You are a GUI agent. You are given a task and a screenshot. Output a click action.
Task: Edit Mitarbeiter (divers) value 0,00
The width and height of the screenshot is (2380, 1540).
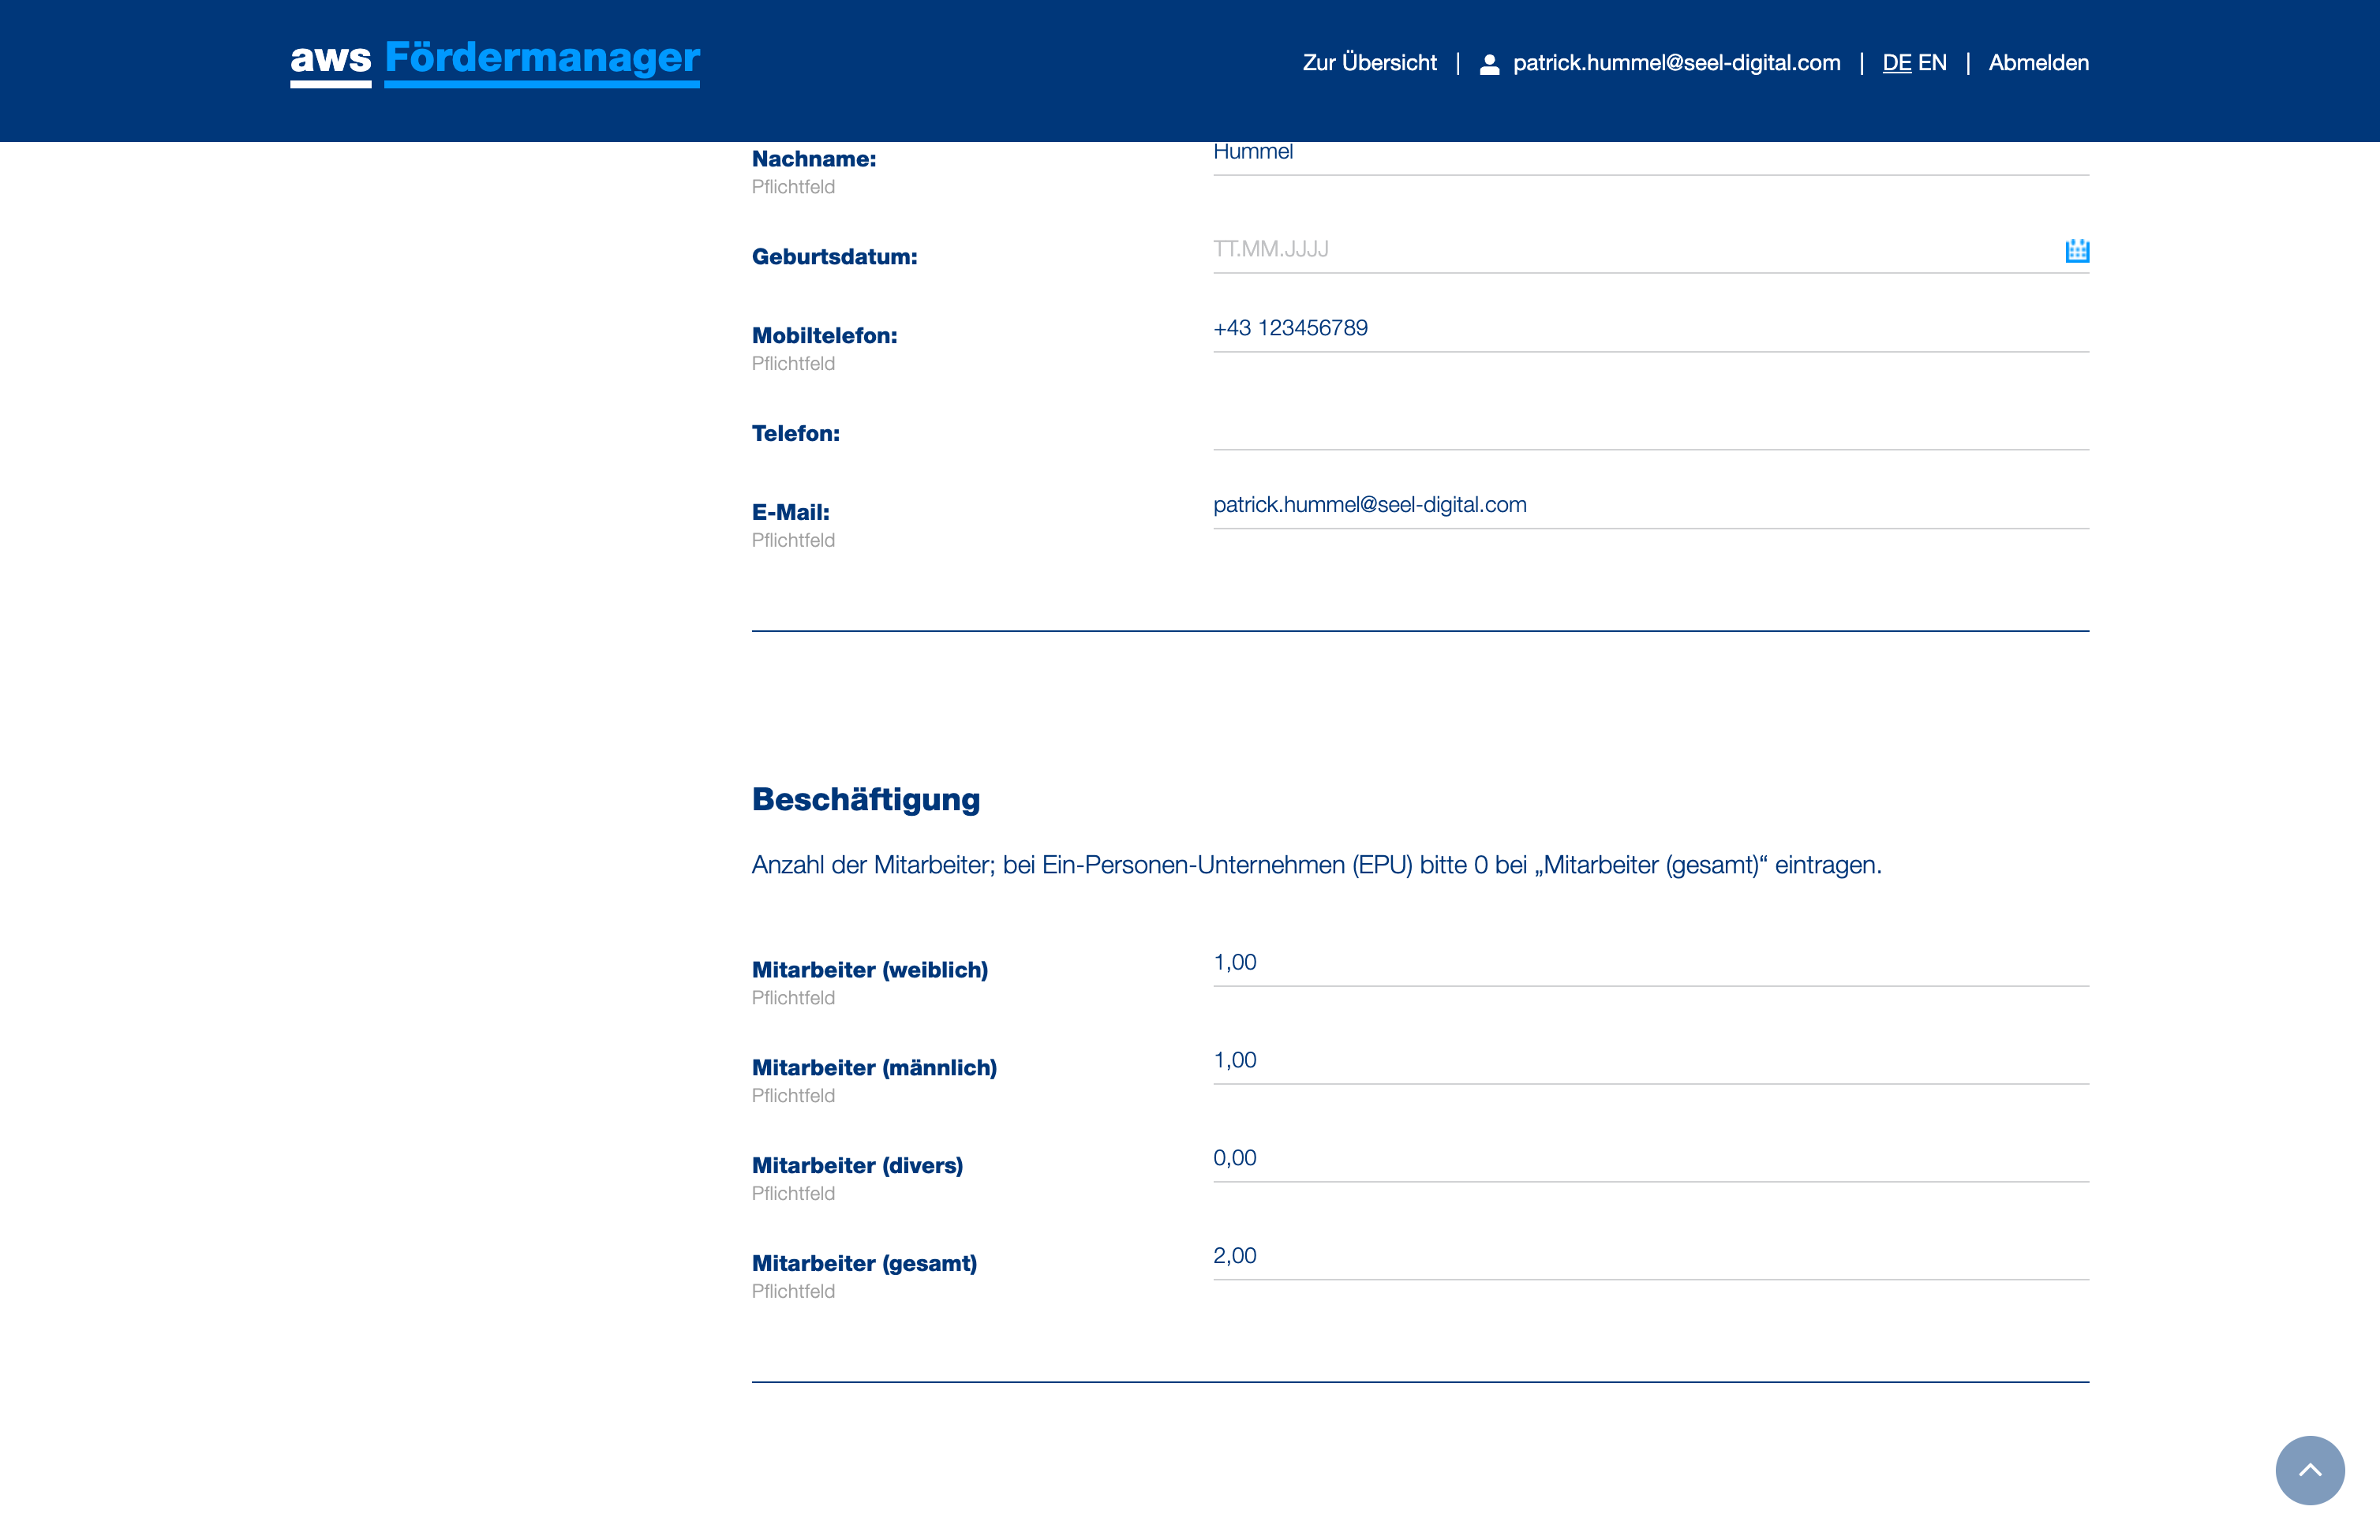[x=1651, y=1159]
